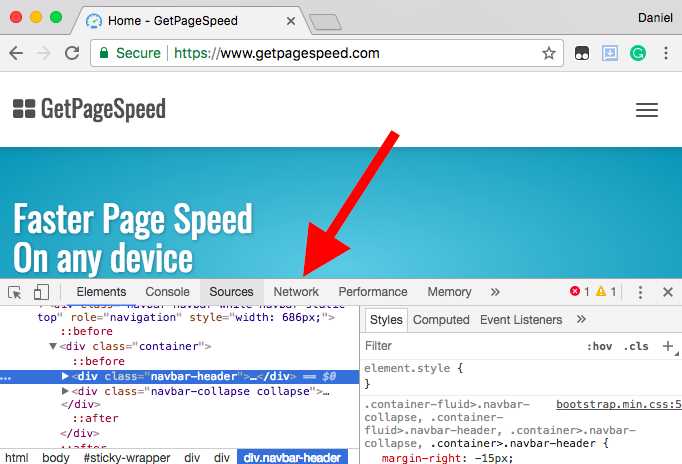Click the element.style rule block

[x=413, y=376]
